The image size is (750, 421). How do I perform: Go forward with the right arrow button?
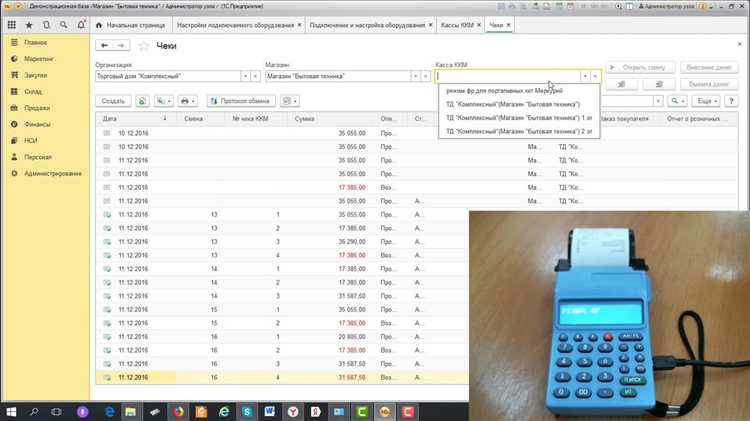[x=121, y=45]
